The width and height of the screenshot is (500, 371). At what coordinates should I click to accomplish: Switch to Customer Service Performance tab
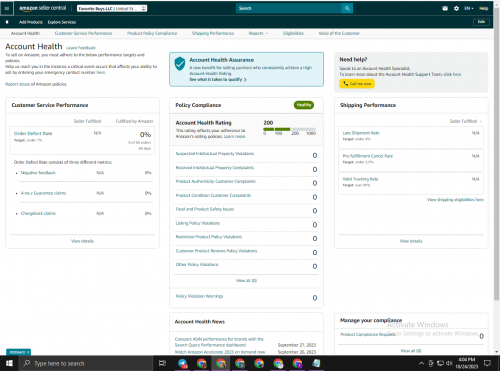tap(83, 33)
